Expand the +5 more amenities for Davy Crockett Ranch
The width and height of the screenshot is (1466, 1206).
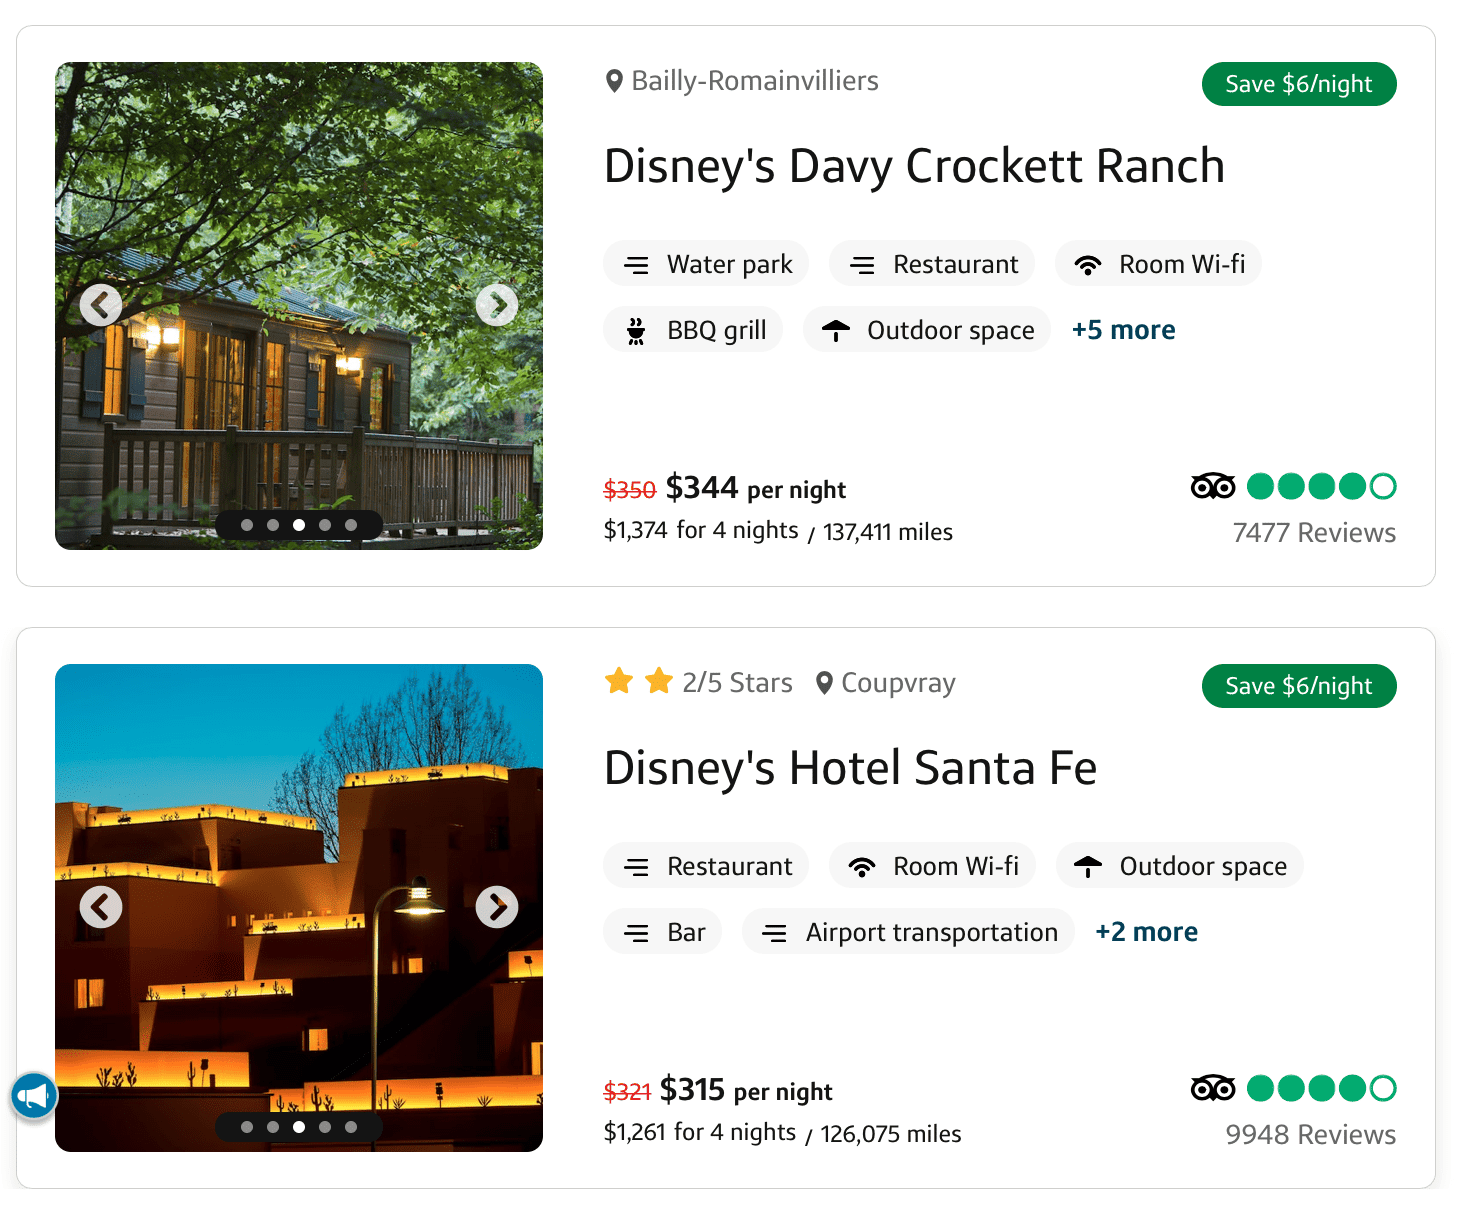click(1123, 329)
